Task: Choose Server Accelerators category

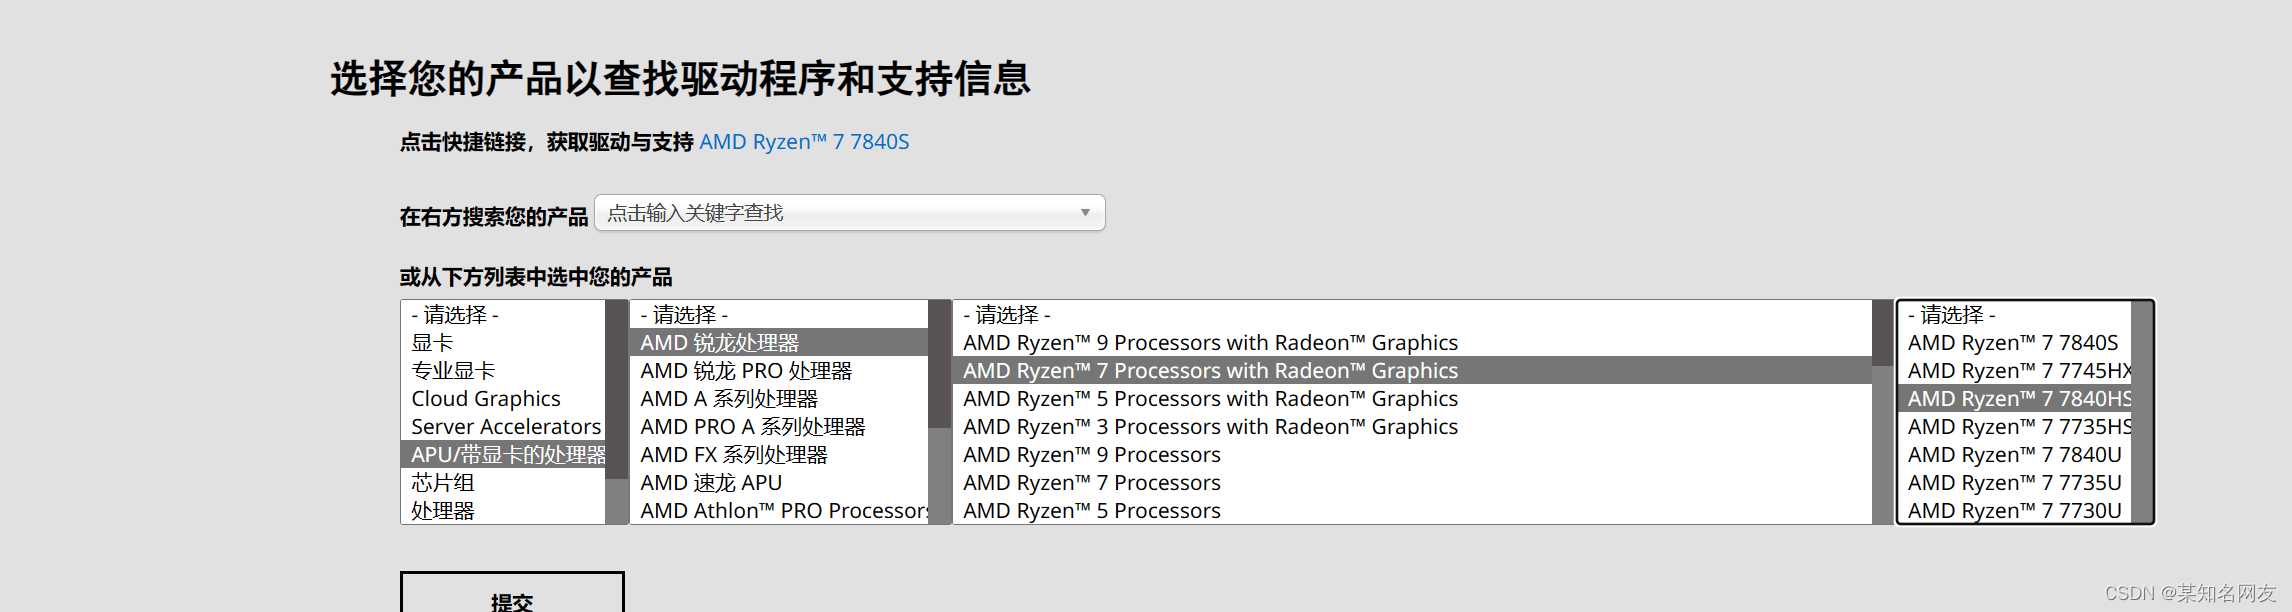Action: tap(503, 427)
